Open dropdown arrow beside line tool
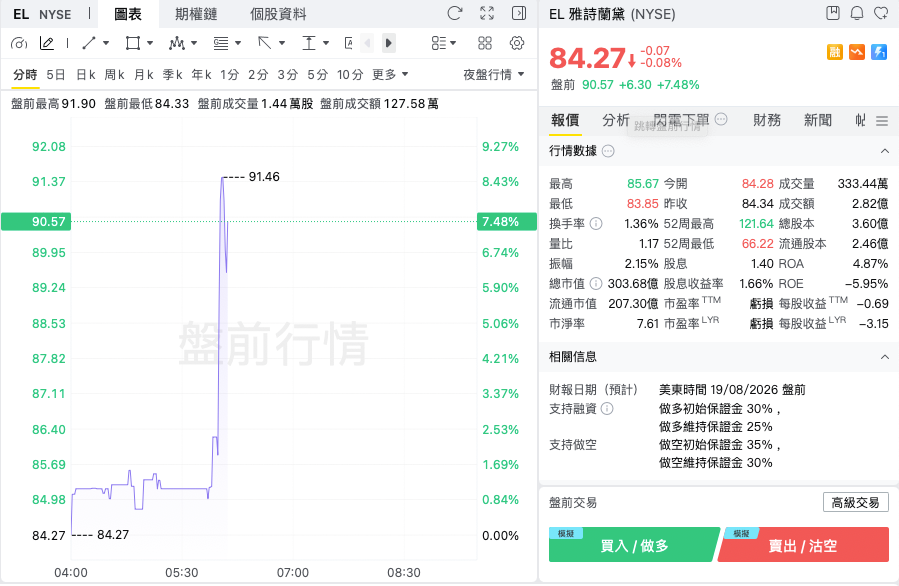This screenshot has height=586, width=899. coord(106,43)
